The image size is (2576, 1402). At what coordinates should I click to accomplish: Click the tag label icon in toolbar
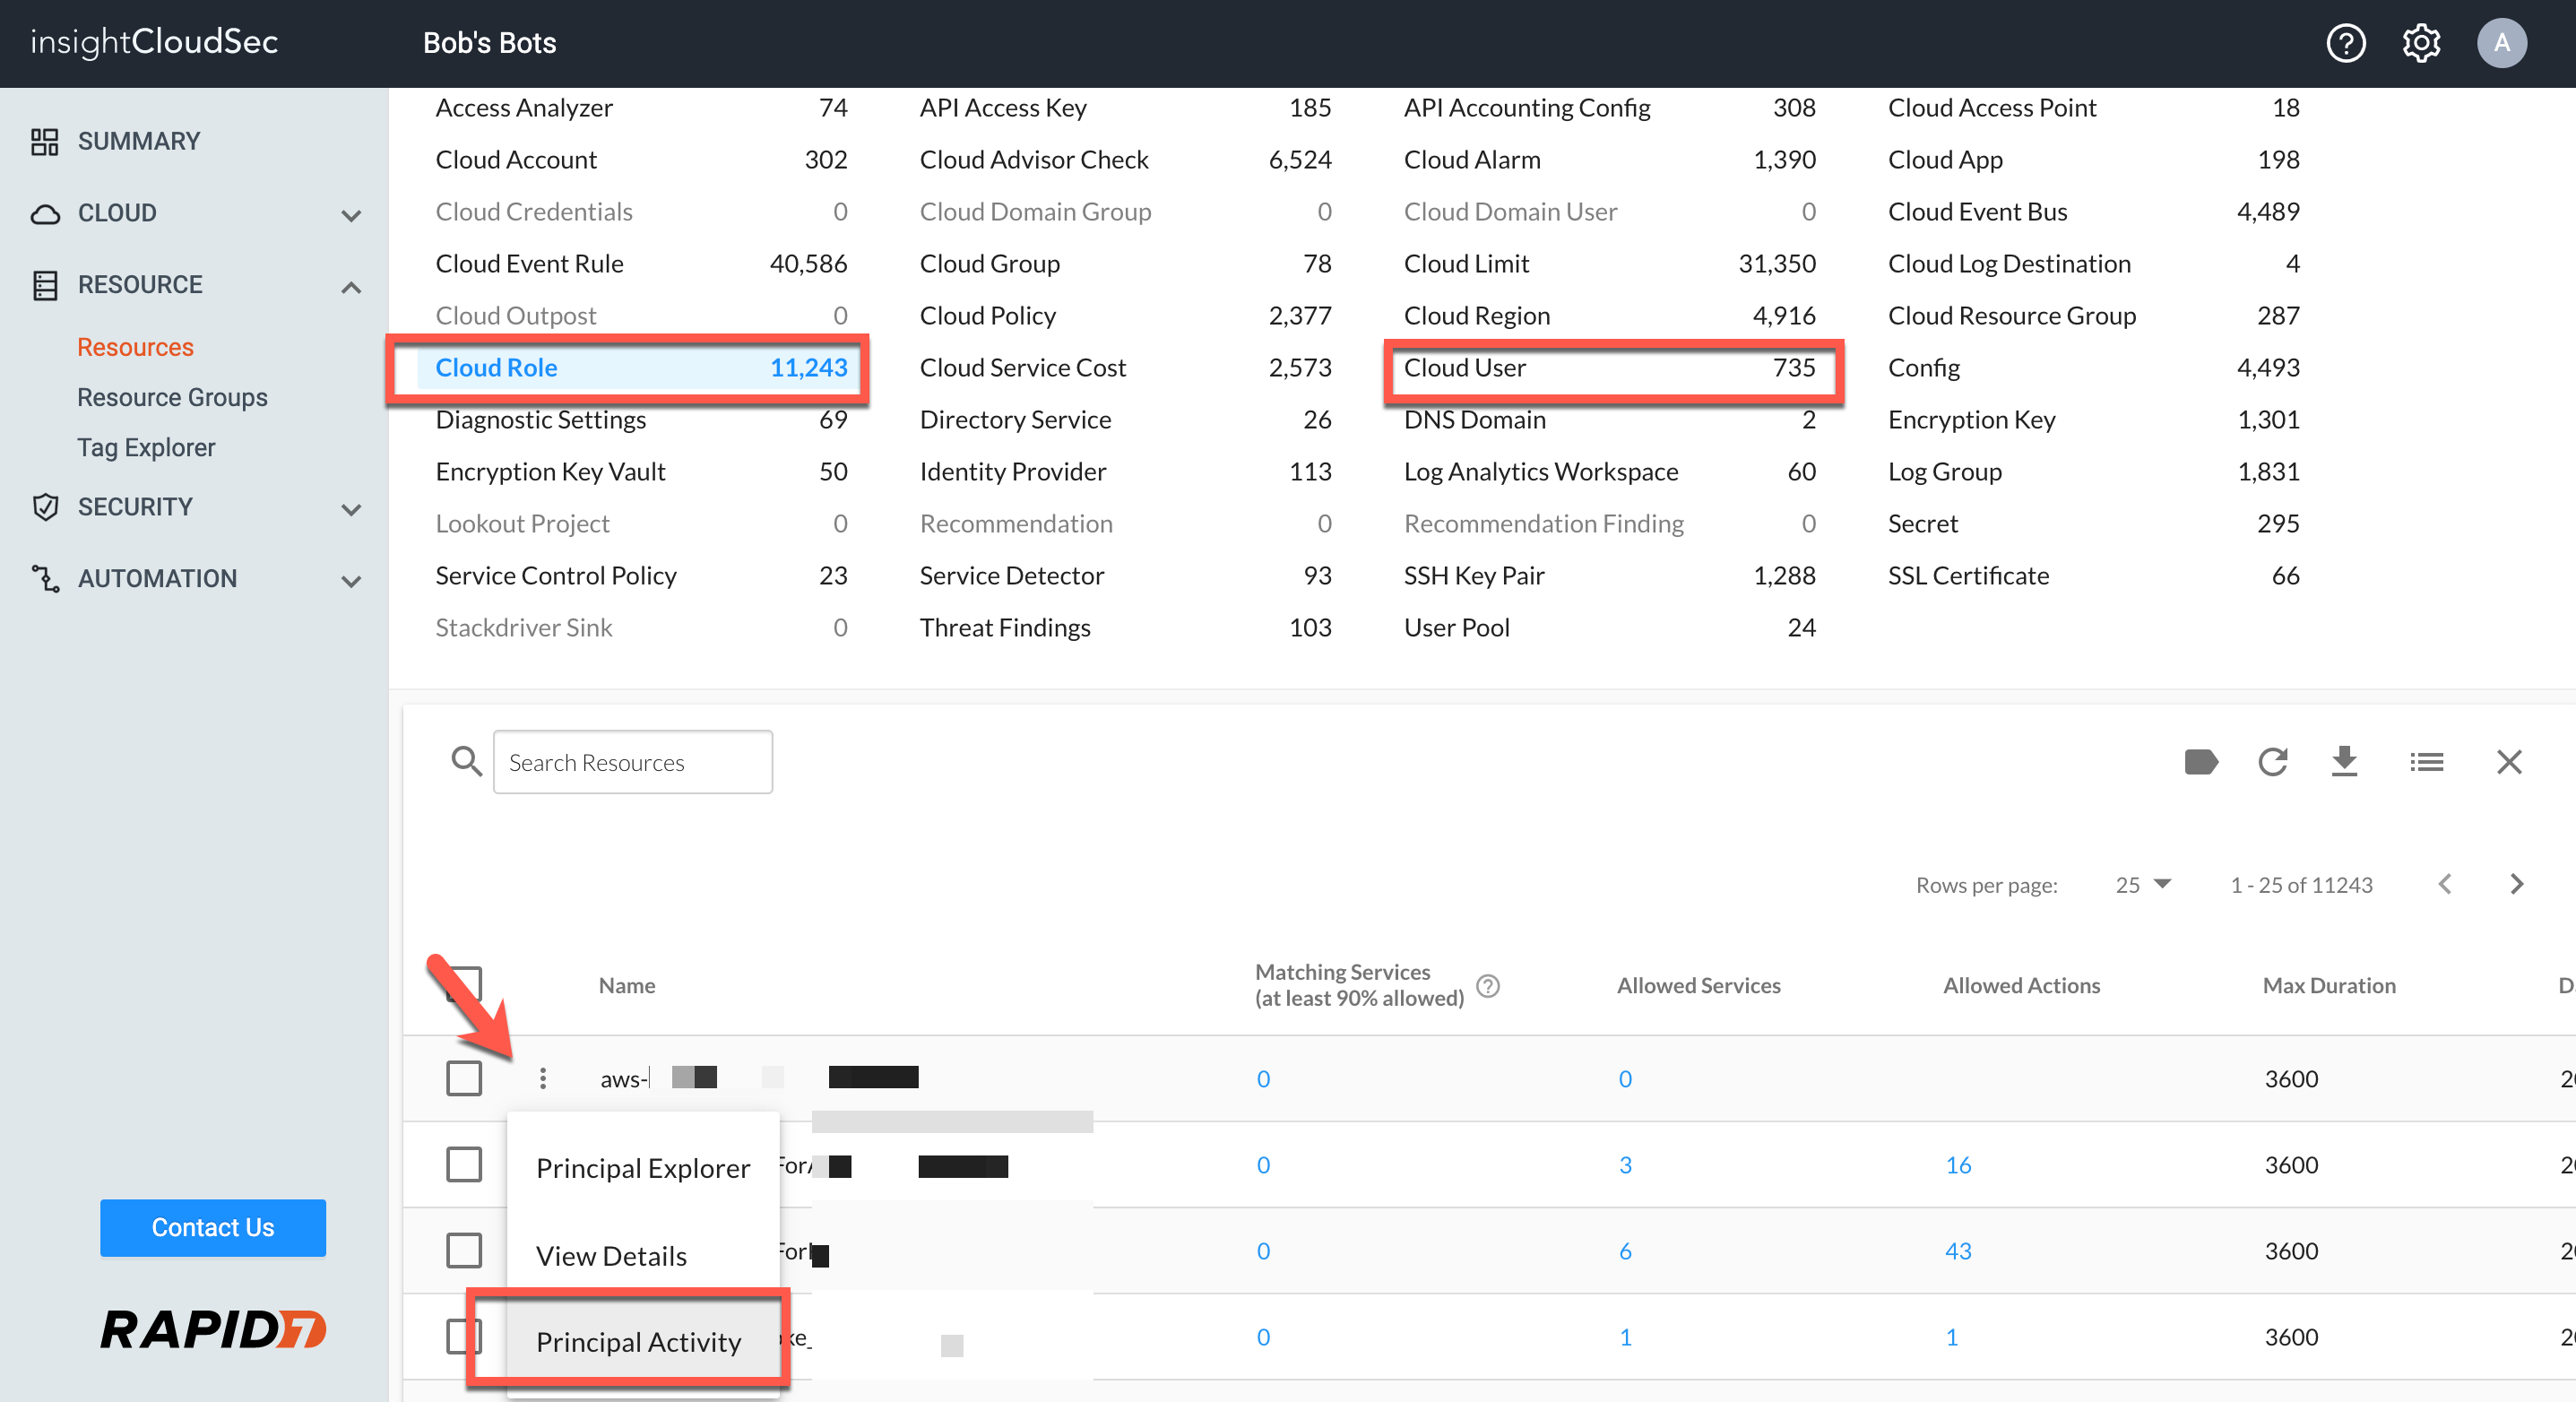tap(2201, 762)
